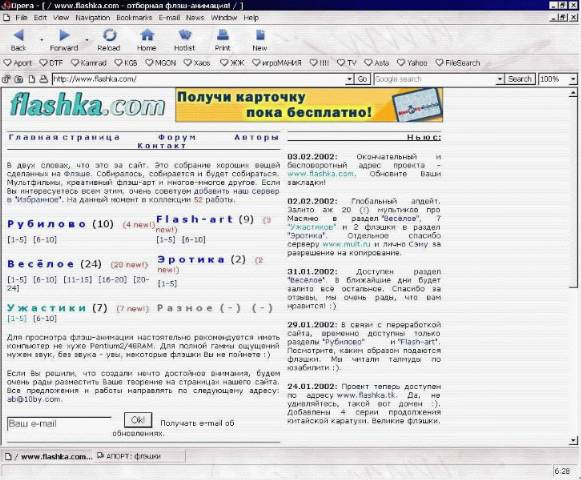Open a New page
This screenshot has width=581, height=480.
pyautogui.click(x=260, y=40)
